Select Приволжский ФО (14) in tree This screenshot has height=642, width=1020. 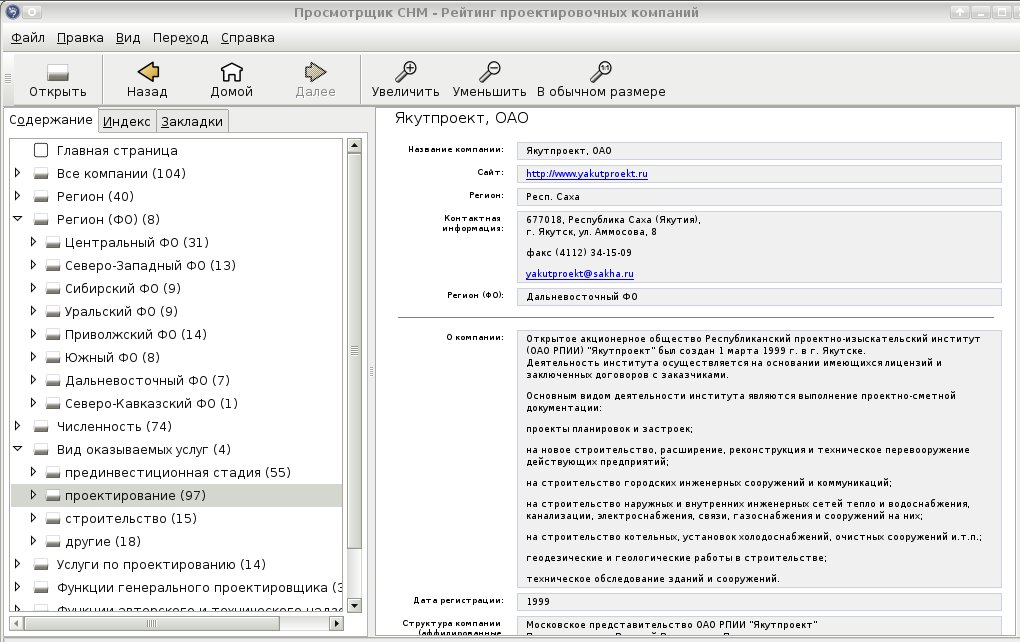pos(136,334)
